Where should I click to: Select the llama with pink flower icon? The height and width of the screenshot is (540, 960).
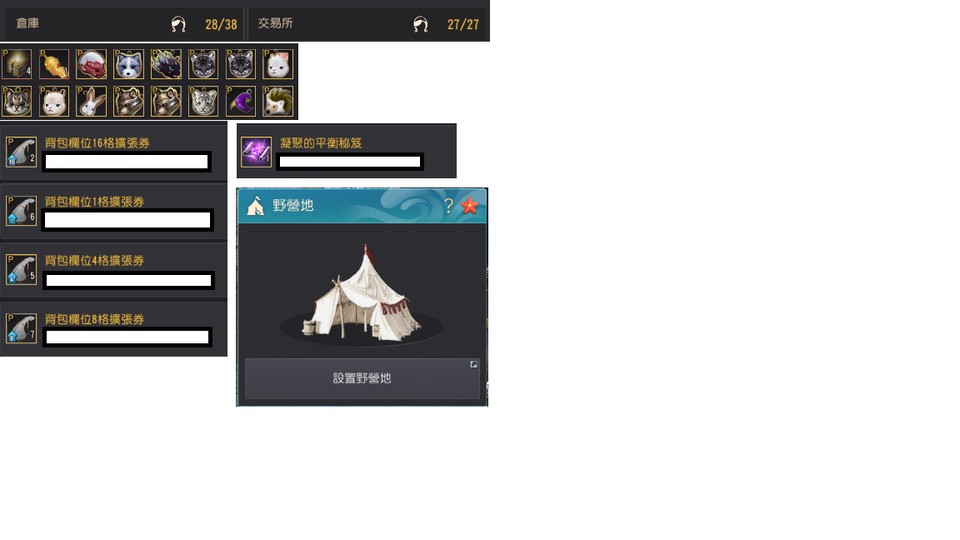(x=278, y=64)
